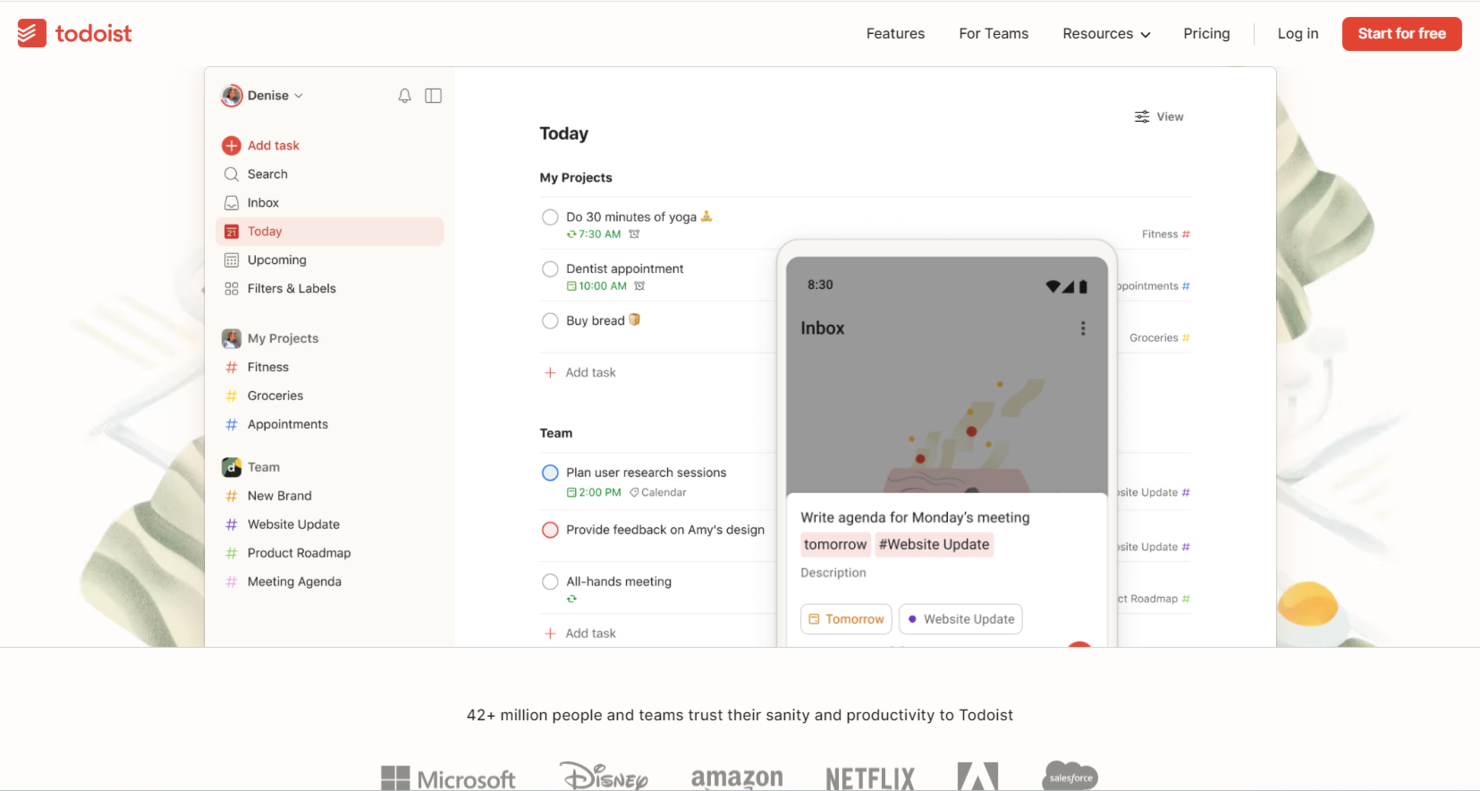Click the Website Update project chip
The height and width of the screenshot is (791, 1480).
click(x=960, y=619)
